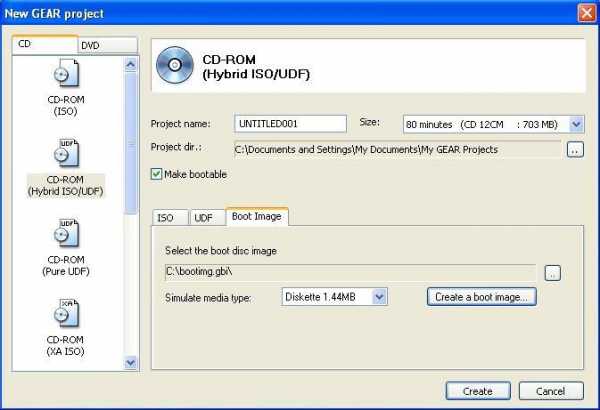
Task: Browse for the boot disc image
Action: [x=553, y=272]
